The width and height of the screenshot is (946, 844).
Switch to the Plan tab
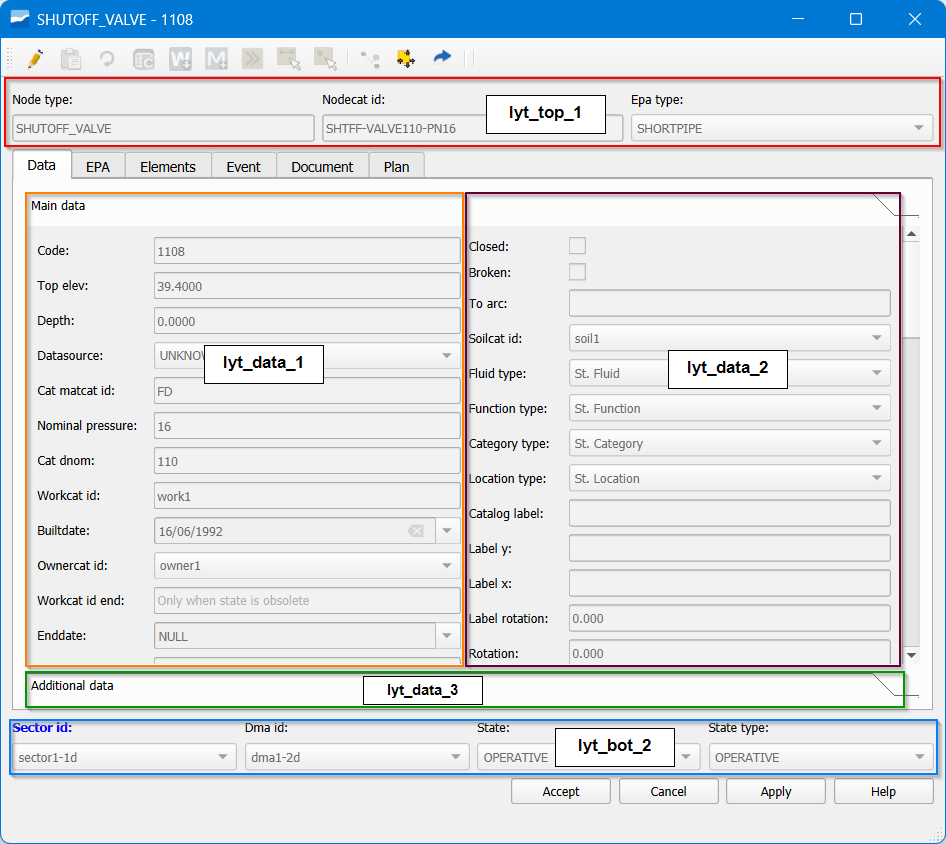(396, 167)
